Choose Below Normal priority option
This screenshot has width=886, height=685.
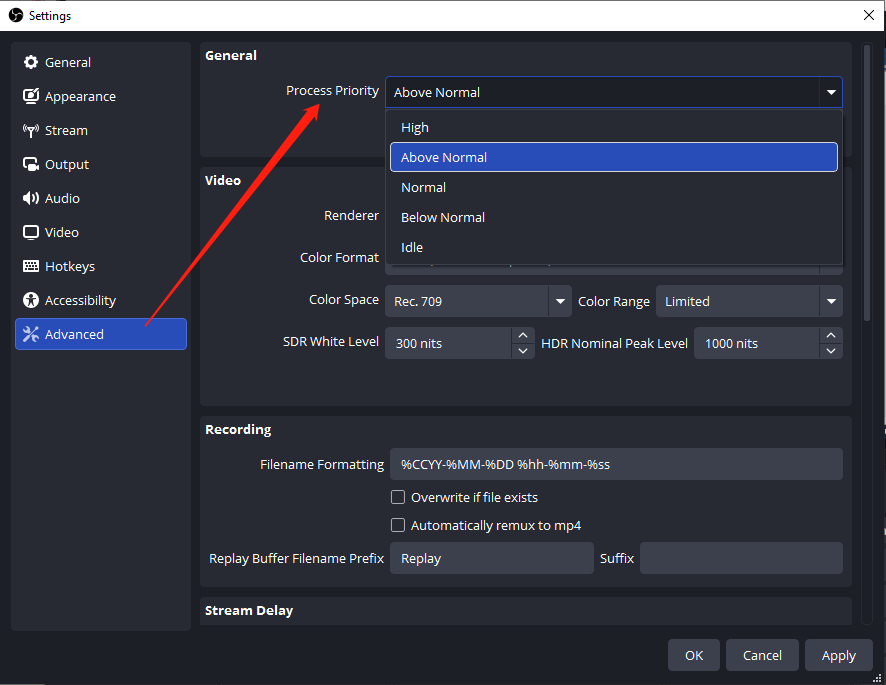click(442, 217)
